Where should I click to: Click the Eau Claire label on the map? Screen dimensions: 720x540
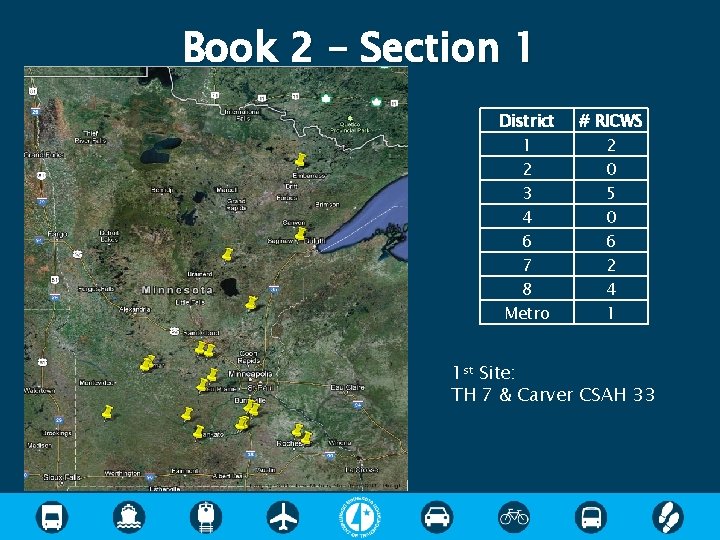click(x=348, y=387)
